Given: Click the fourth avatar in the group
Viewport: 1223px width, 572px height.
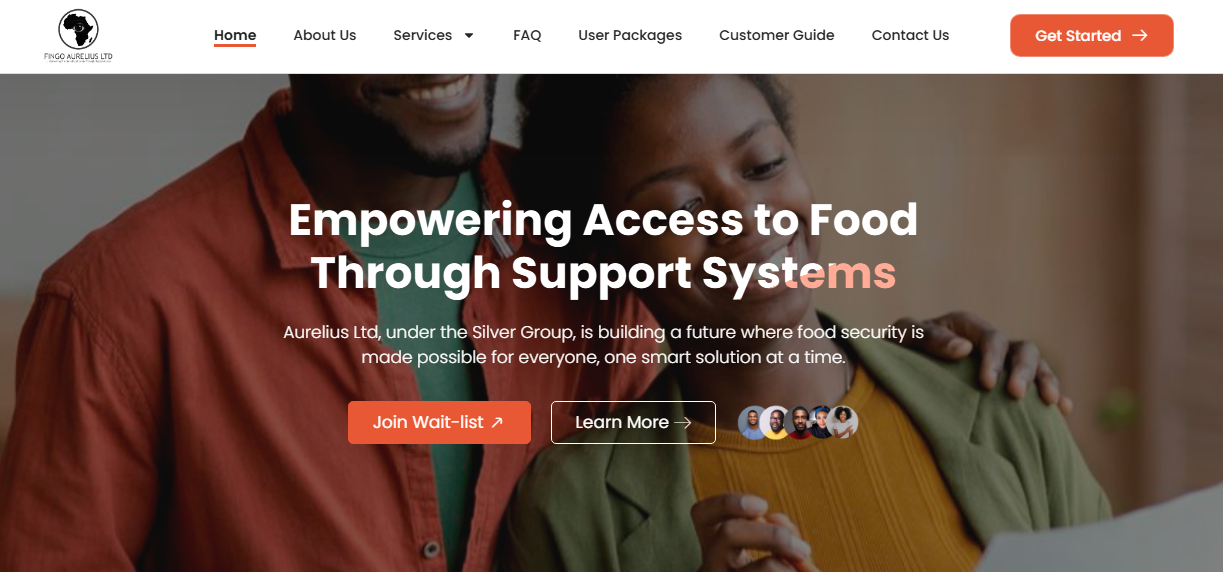Looking at the screenshot, I should [x=820, y=423].
